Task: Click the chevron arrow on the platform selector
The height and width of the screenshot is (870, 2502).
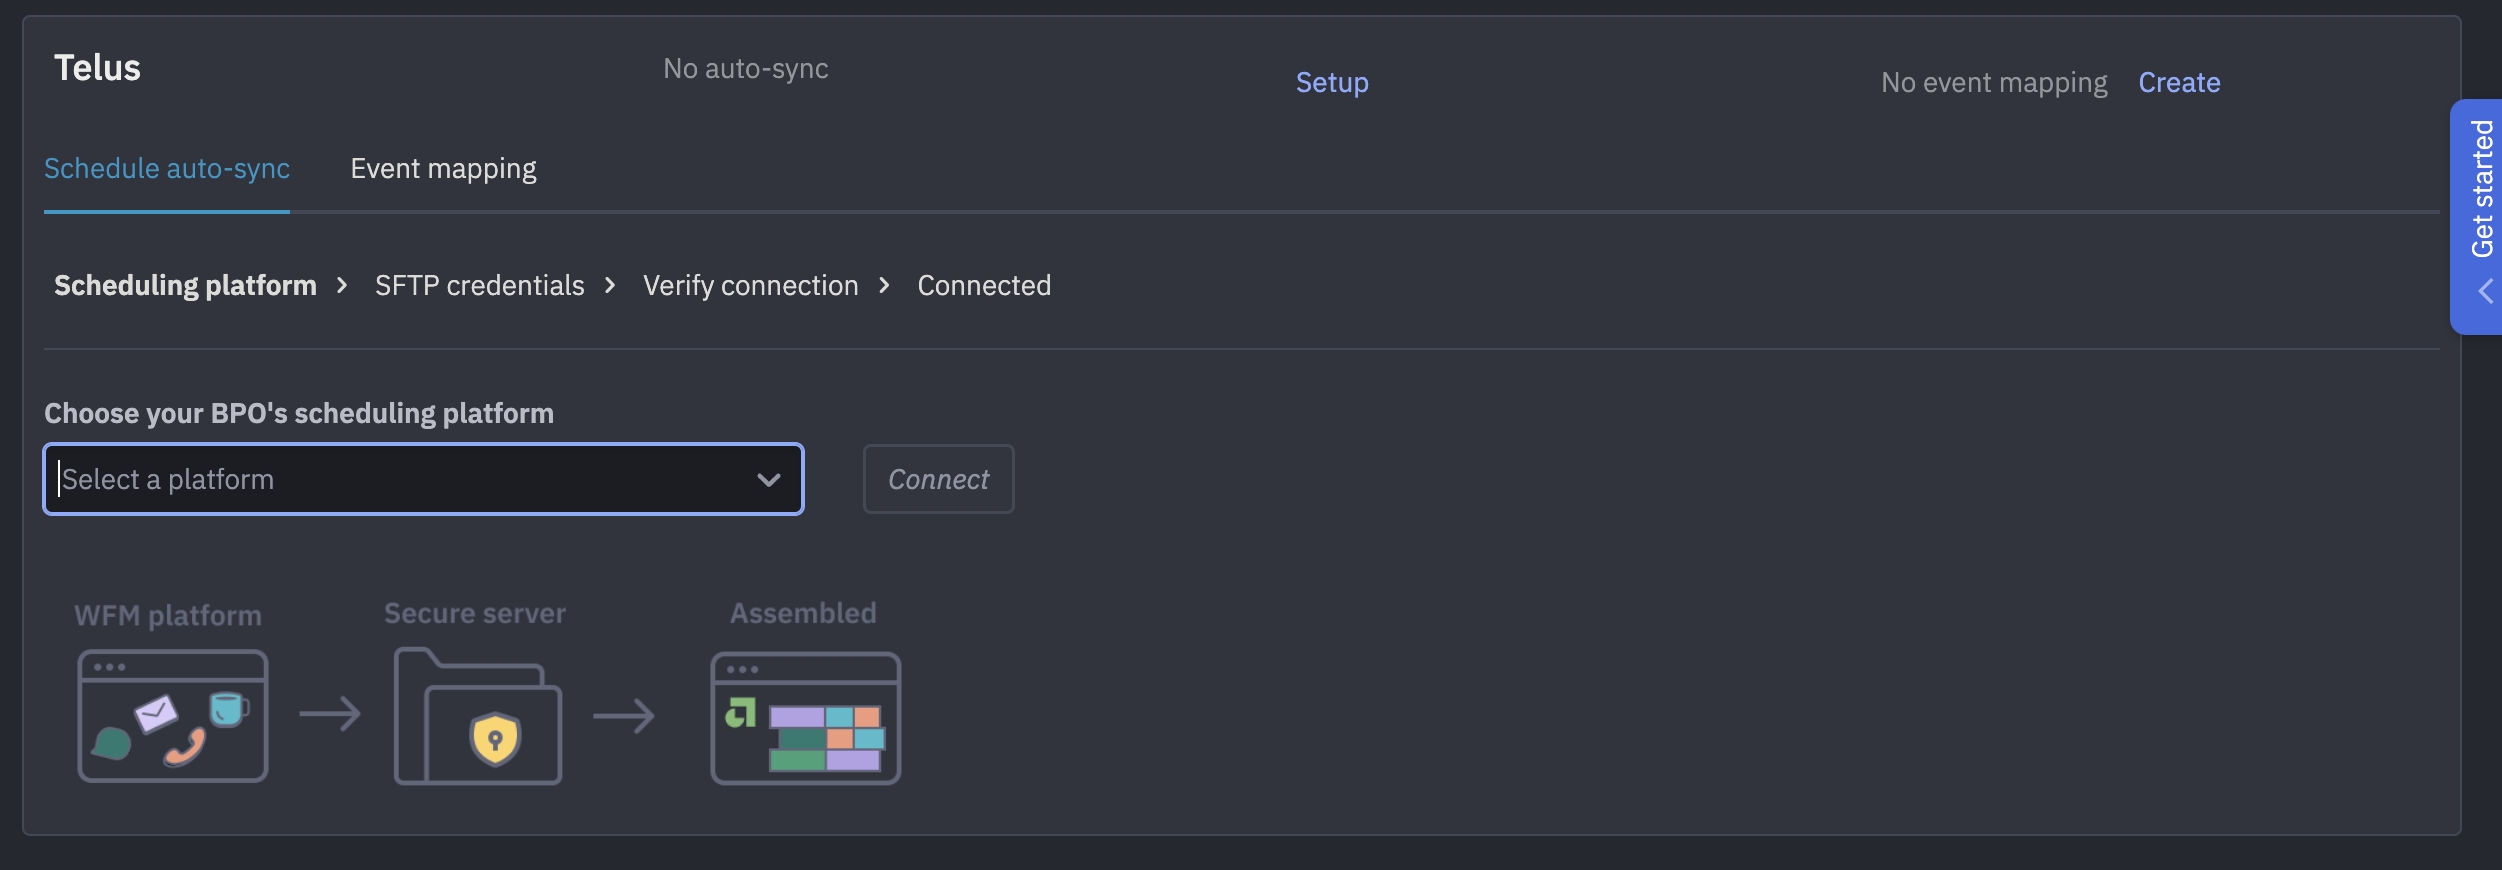Action: pos(768,479)
